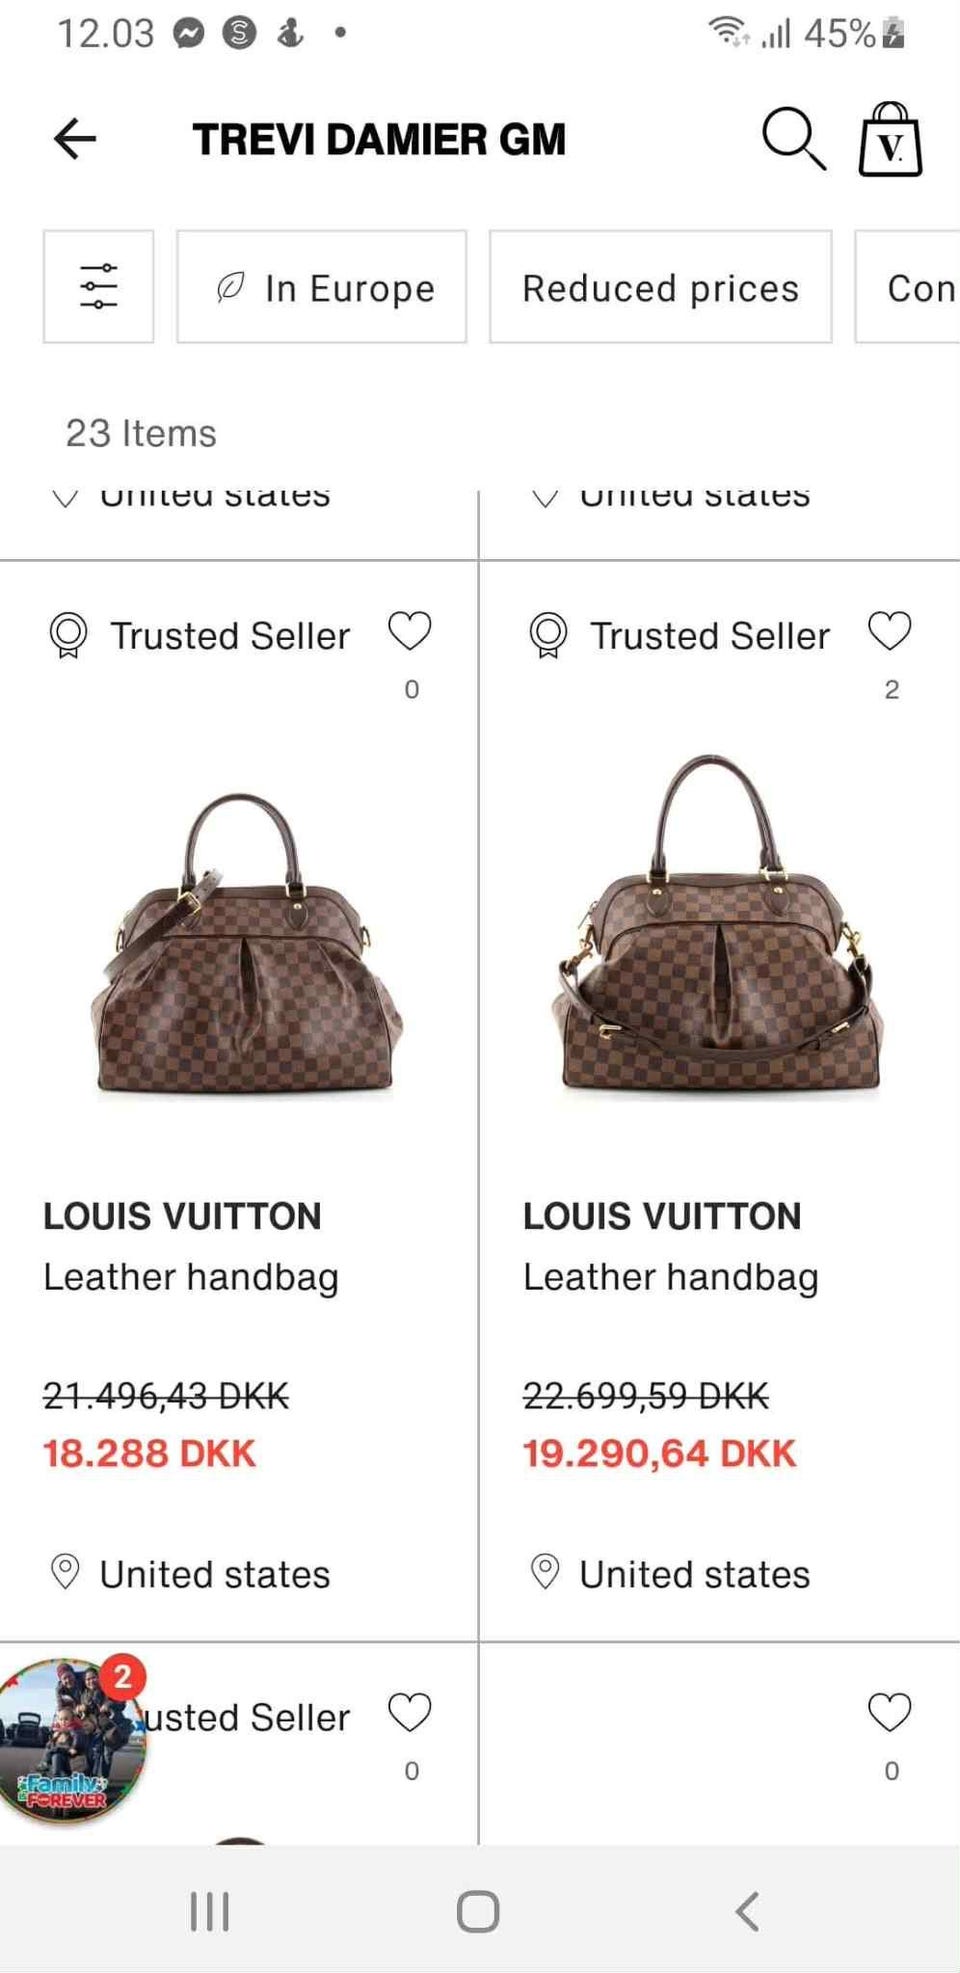960x1973 pixels.
Task: Toggle heart on bottom-right partially visible item
Action: click(889, 1712)
